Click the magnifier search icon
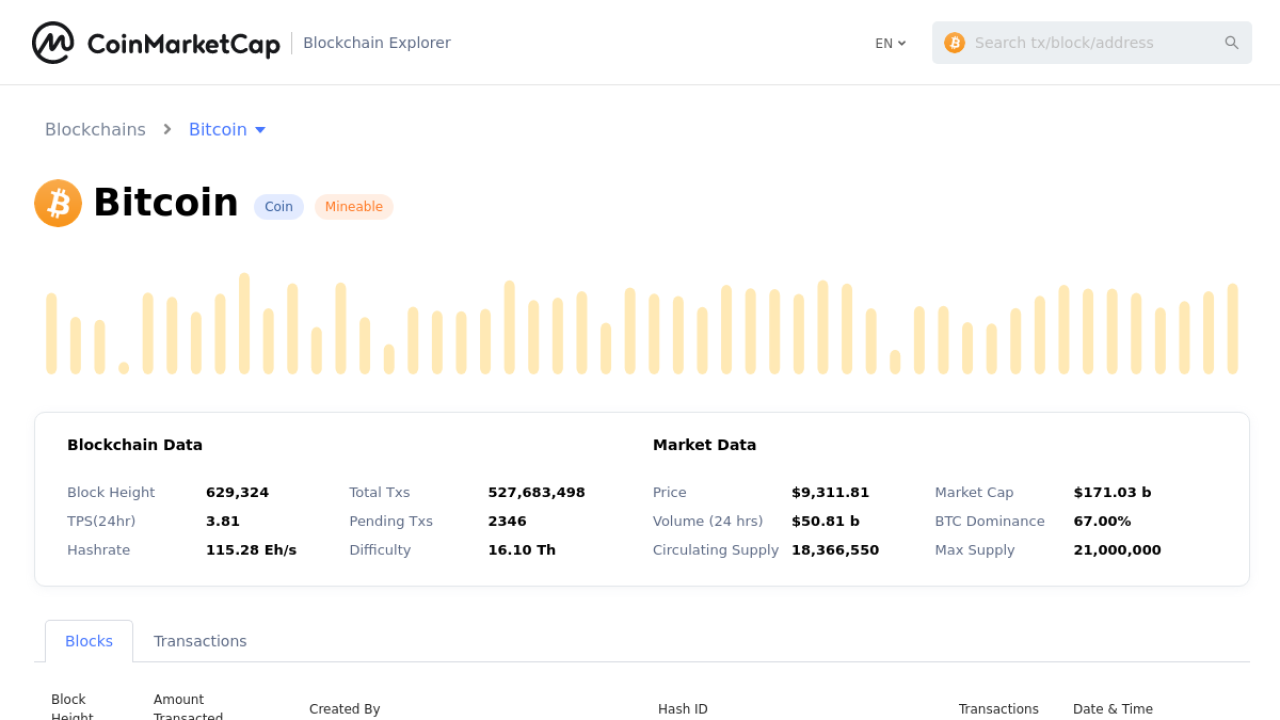 click(1231, 43)
